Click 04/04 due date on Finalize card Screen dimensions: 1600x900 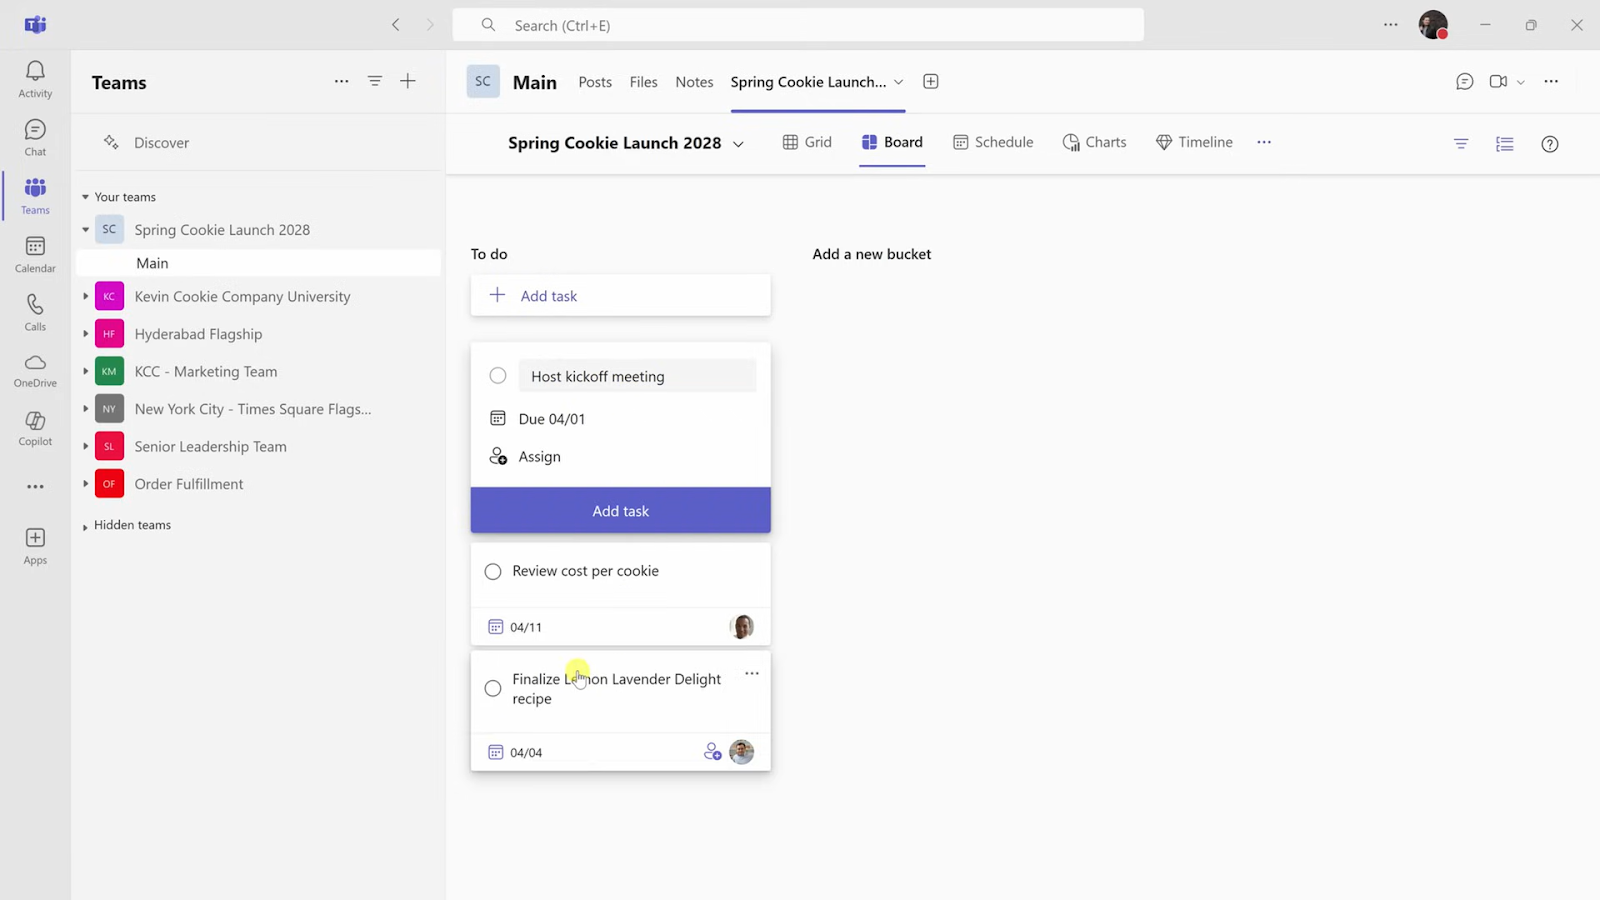[x=515, y=752]
